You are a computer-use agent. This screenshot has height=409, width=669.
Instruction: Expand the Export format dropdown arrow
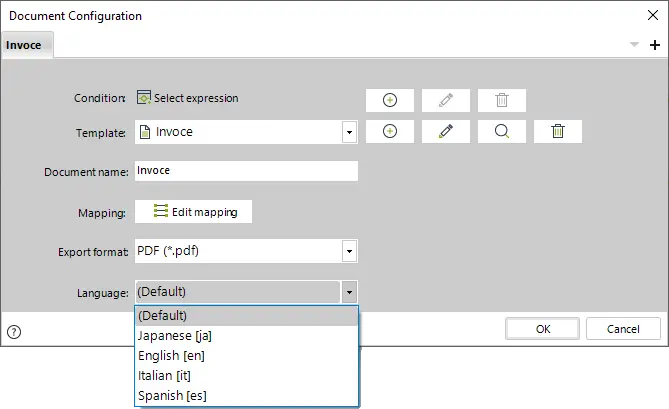point(349,251)
